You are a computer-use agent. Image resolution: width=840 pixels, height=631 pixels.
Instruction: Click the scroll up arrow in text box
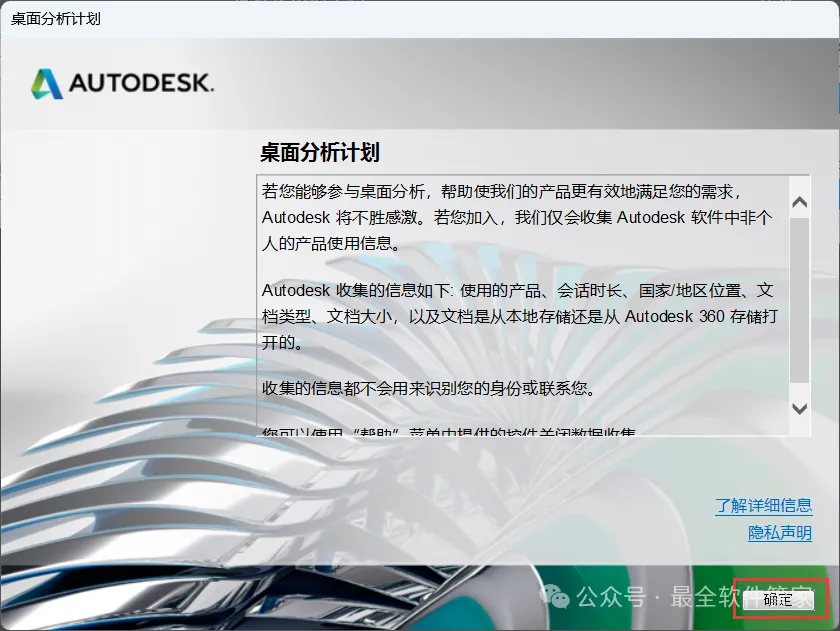tap(800, 202)
